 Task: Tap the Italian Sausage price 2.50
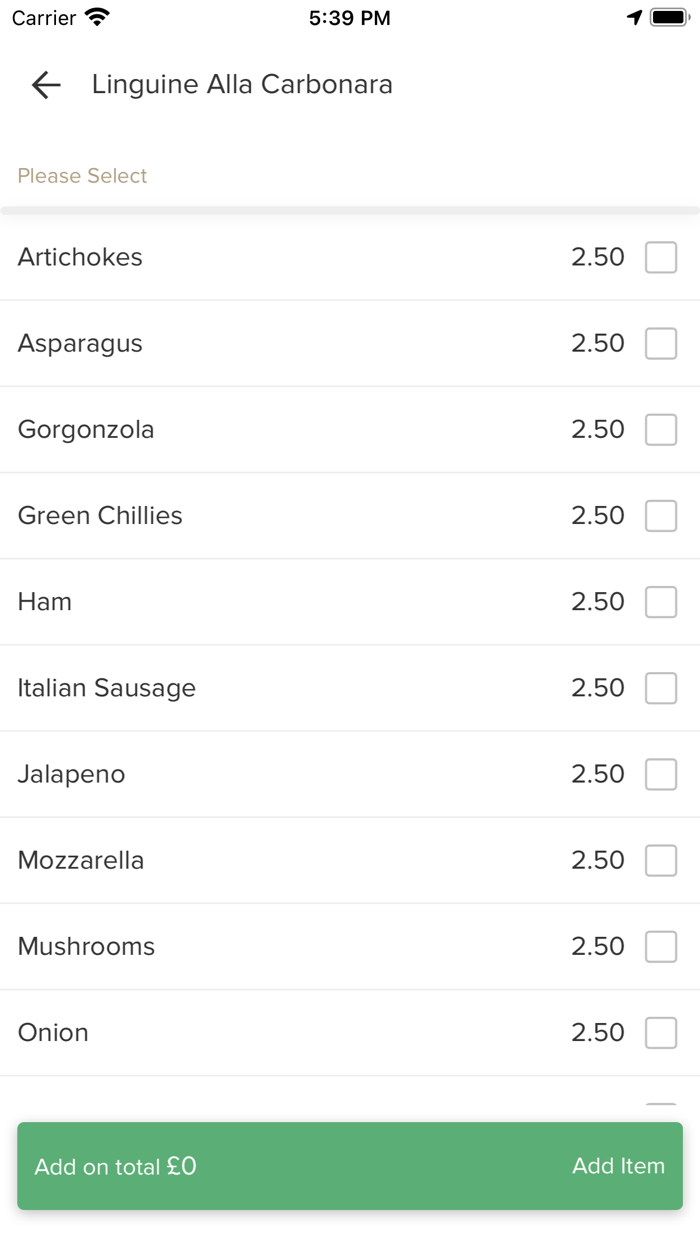pyautogui.click(x=597, y=688)
